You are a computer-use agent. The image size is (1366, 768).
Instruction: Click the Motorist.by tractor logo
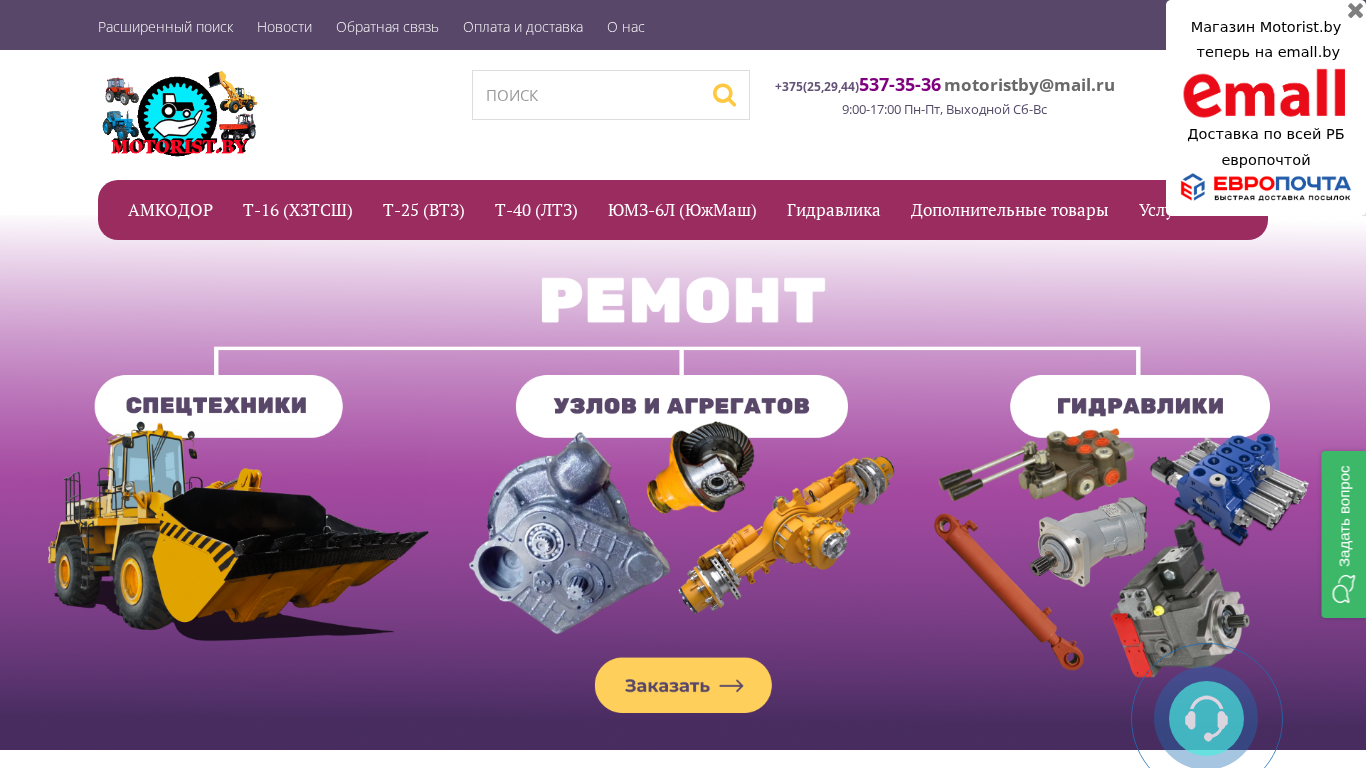180,114
